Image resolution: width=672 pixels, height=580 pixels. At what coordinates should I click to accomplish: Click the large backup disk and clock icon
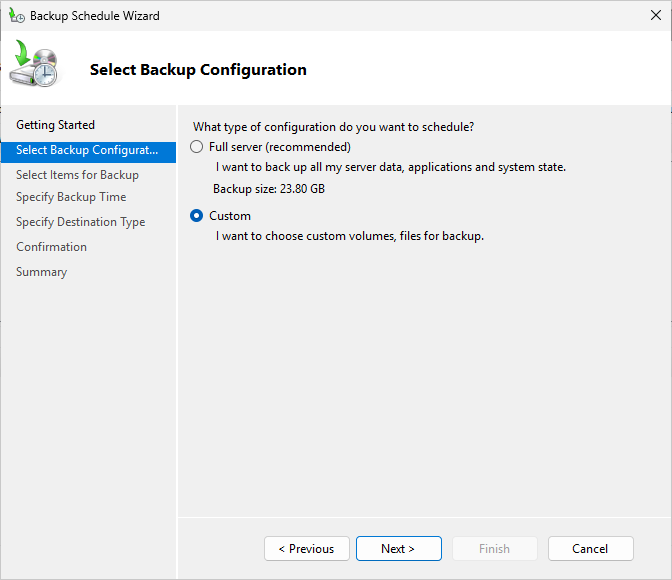pos(35,66)
